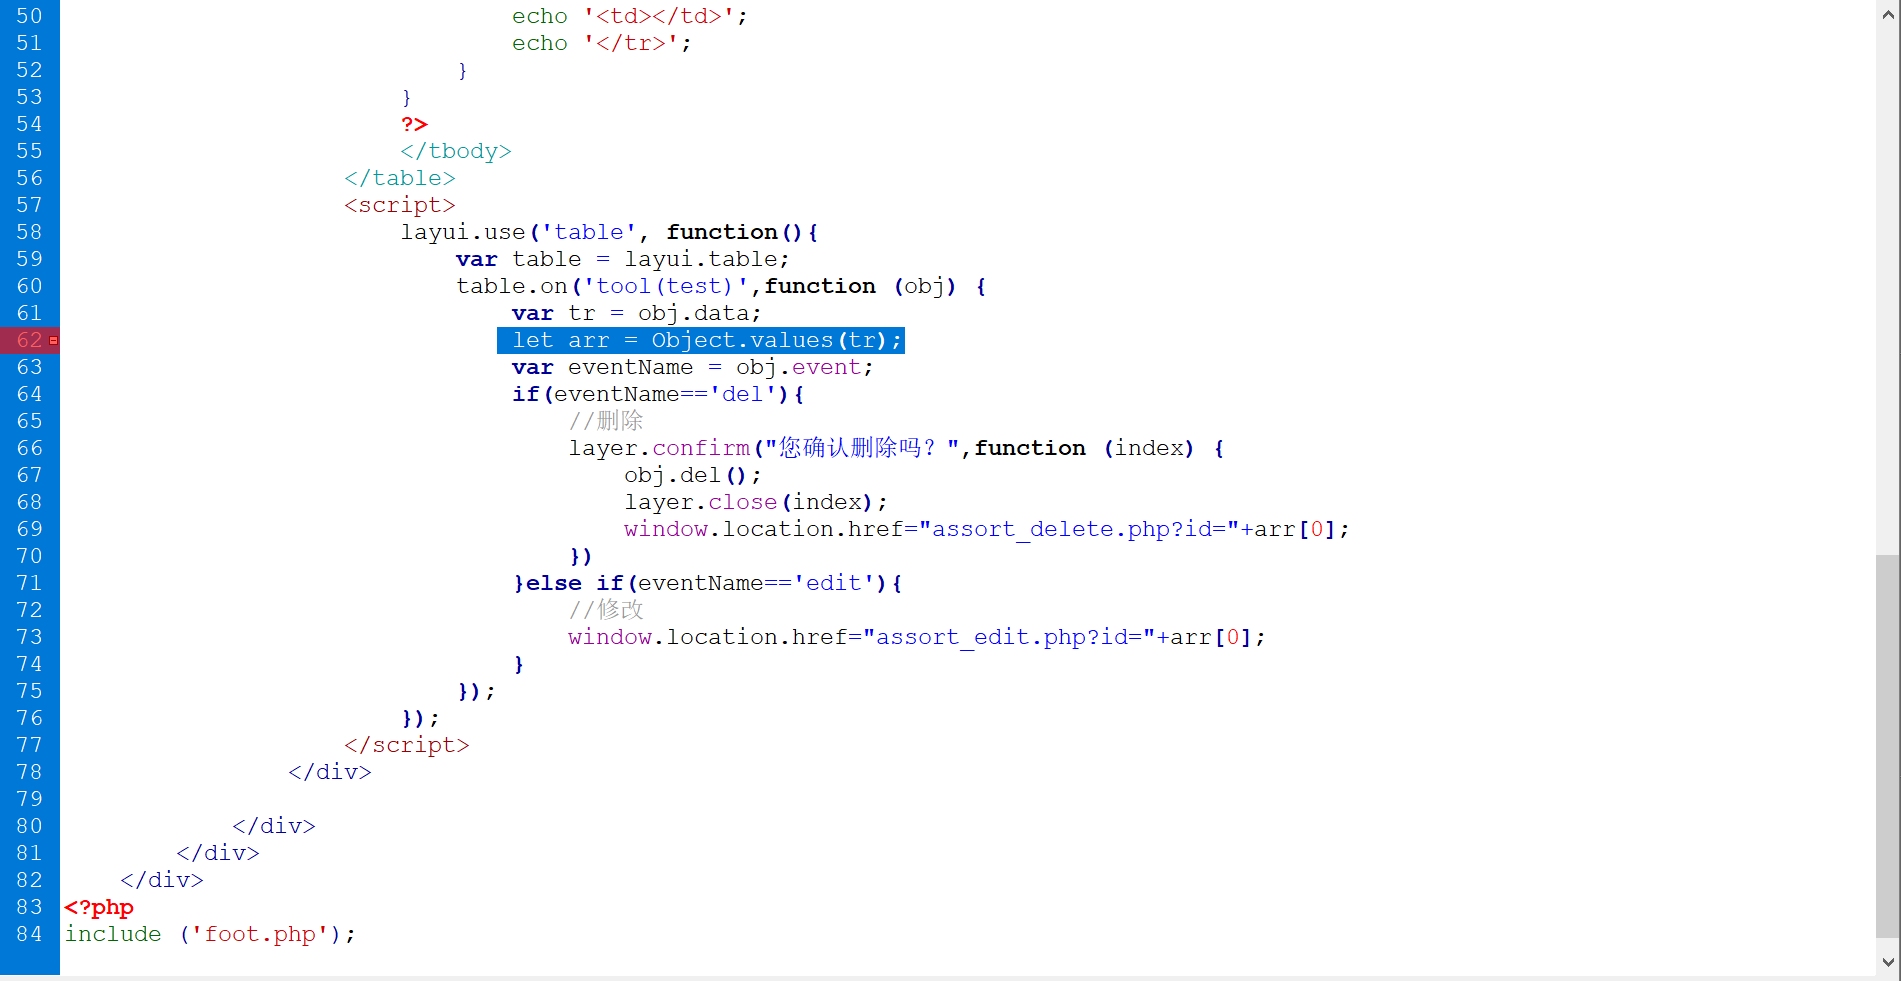Click the 'del' string in if condition
The image size is (1901, 981).
(x=742, y=394)
